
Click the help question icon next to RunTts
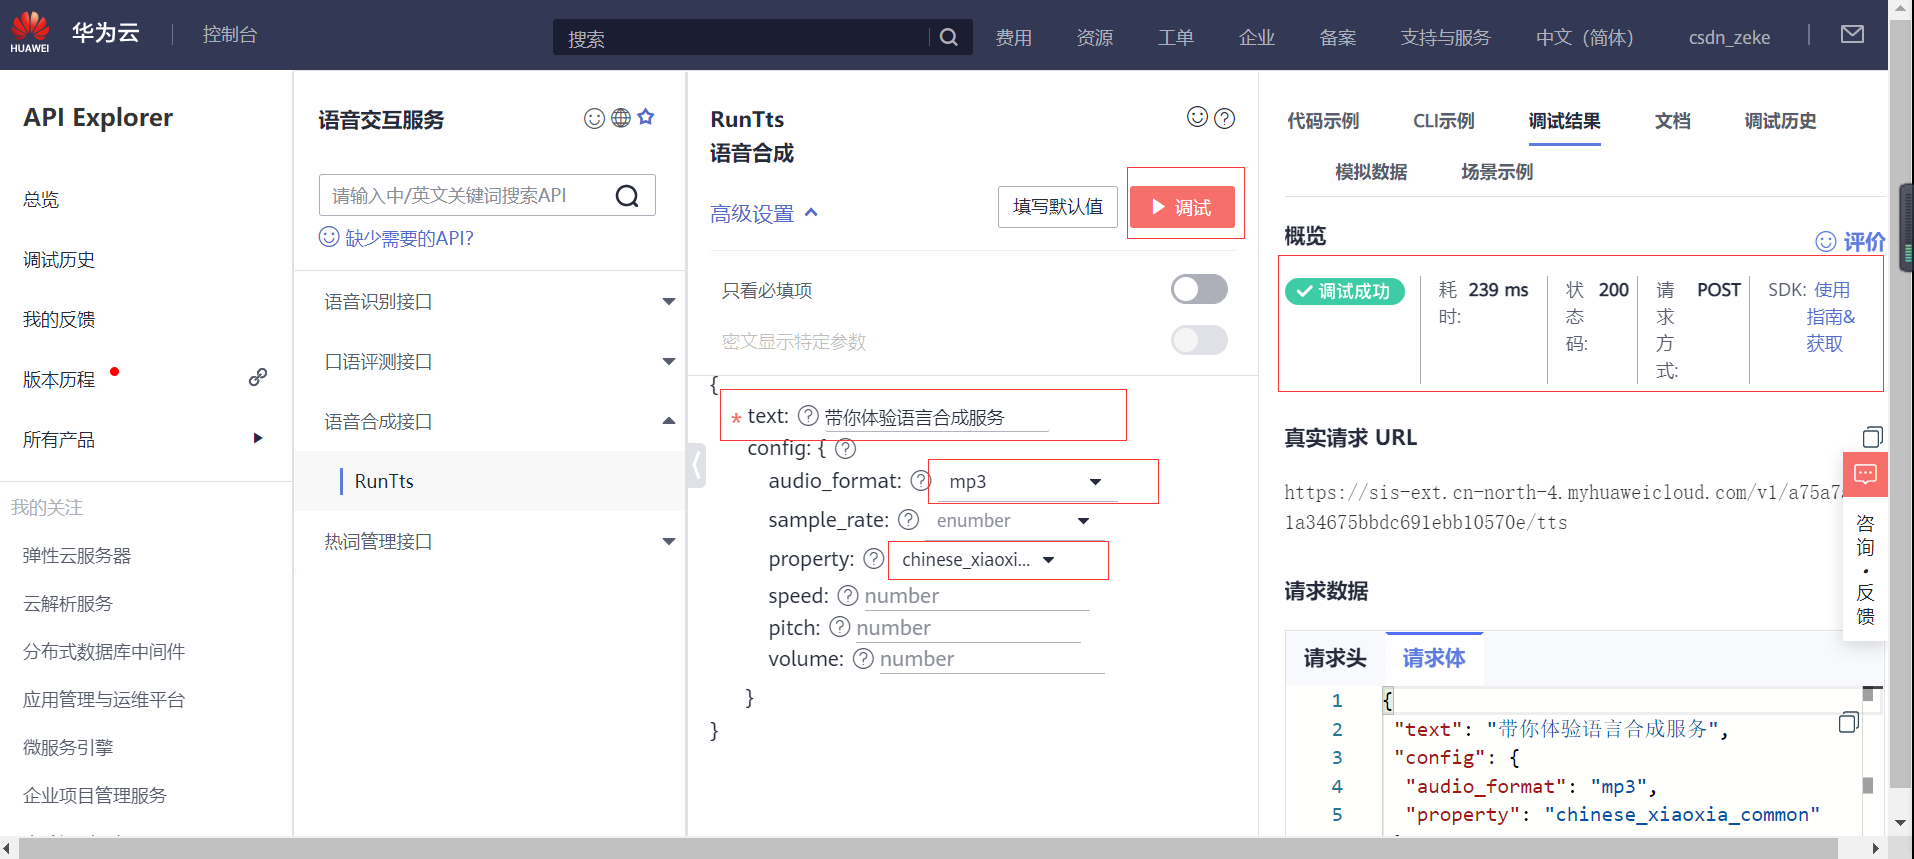[x=1224, y=118]
